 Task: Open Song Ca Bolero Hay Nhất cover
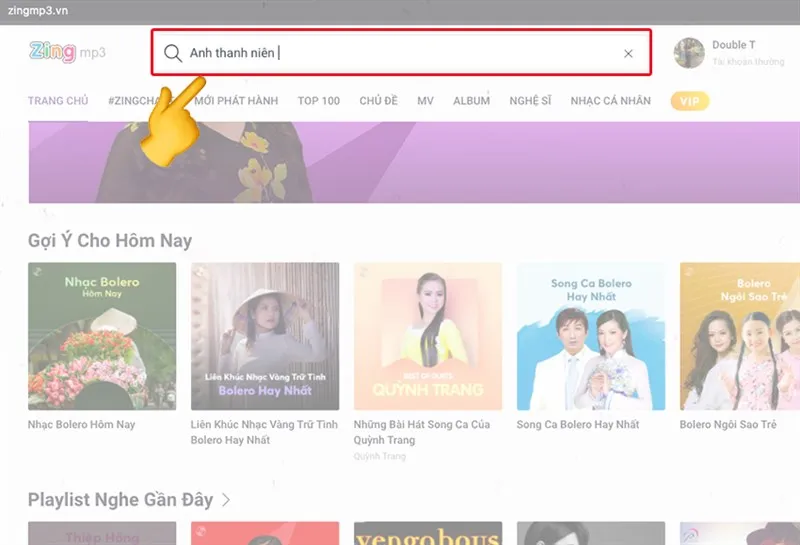coord(591,336)
